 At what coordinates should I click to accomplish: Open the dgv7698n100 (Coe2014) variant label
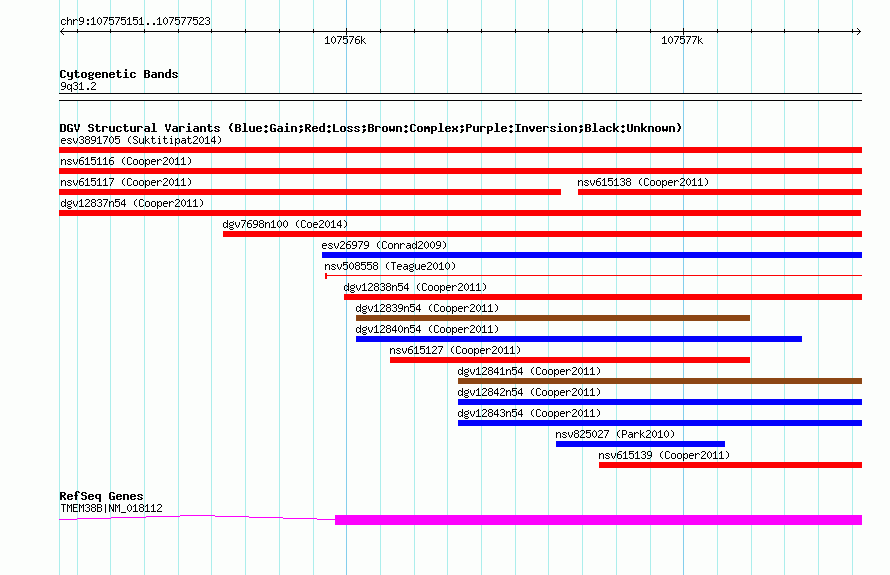coord(285,224)
